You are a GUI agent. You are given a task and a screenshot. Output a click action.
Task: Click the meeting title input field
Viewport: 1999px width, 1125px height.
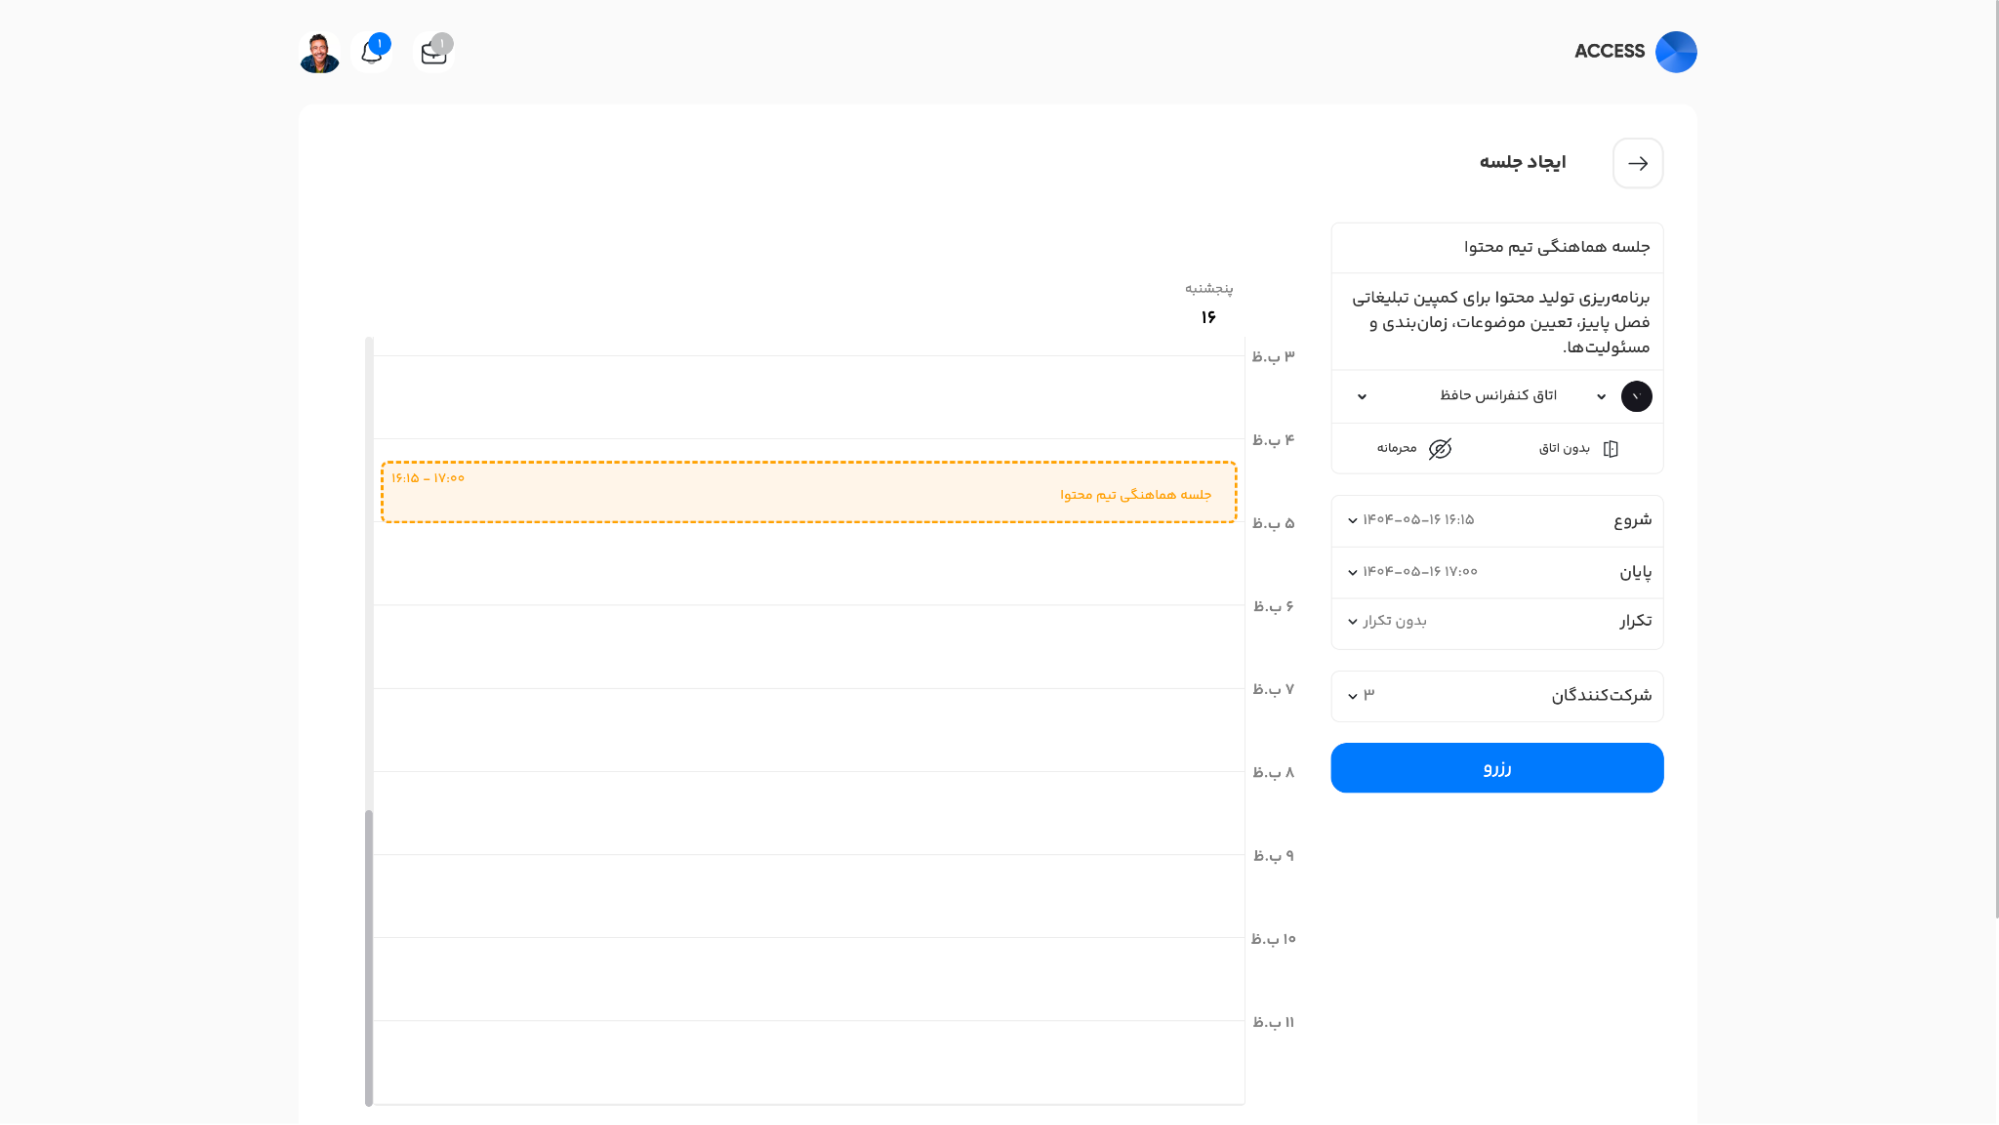1496,247
